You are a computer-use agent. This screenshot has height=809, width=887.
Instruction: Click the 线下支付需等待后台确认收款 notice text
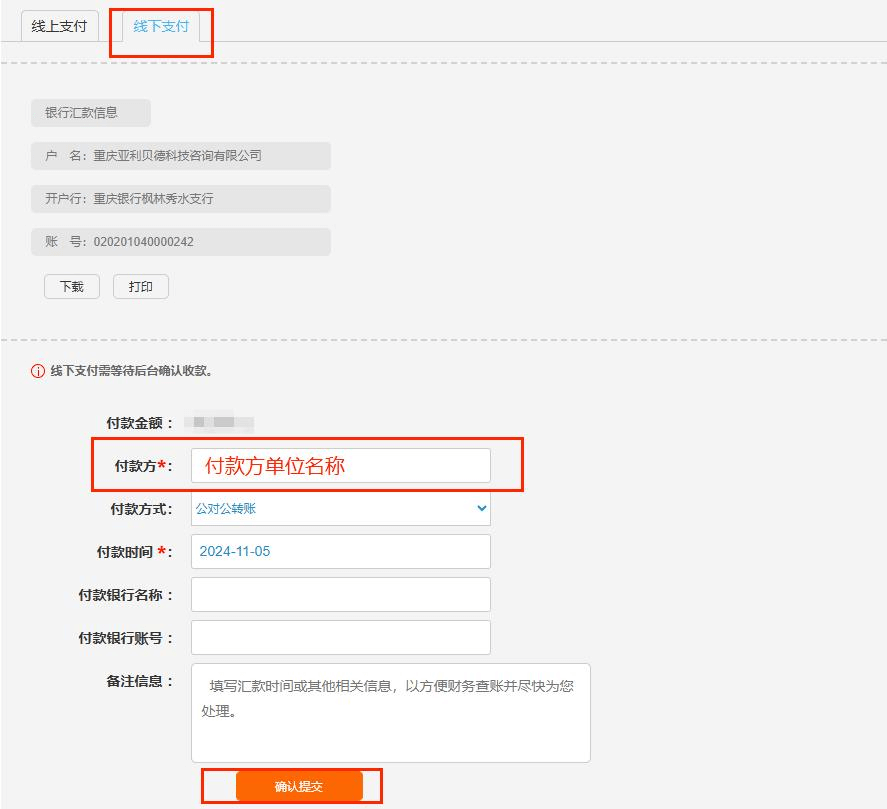(x=131, y=371)
